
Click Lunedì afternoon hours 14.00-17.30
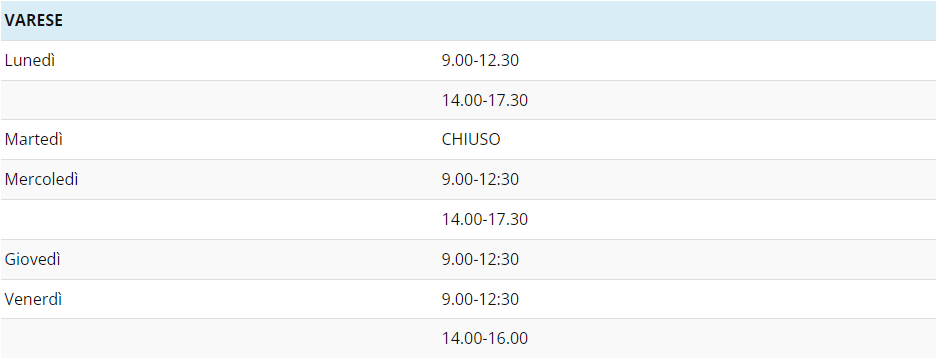point(485,100)
